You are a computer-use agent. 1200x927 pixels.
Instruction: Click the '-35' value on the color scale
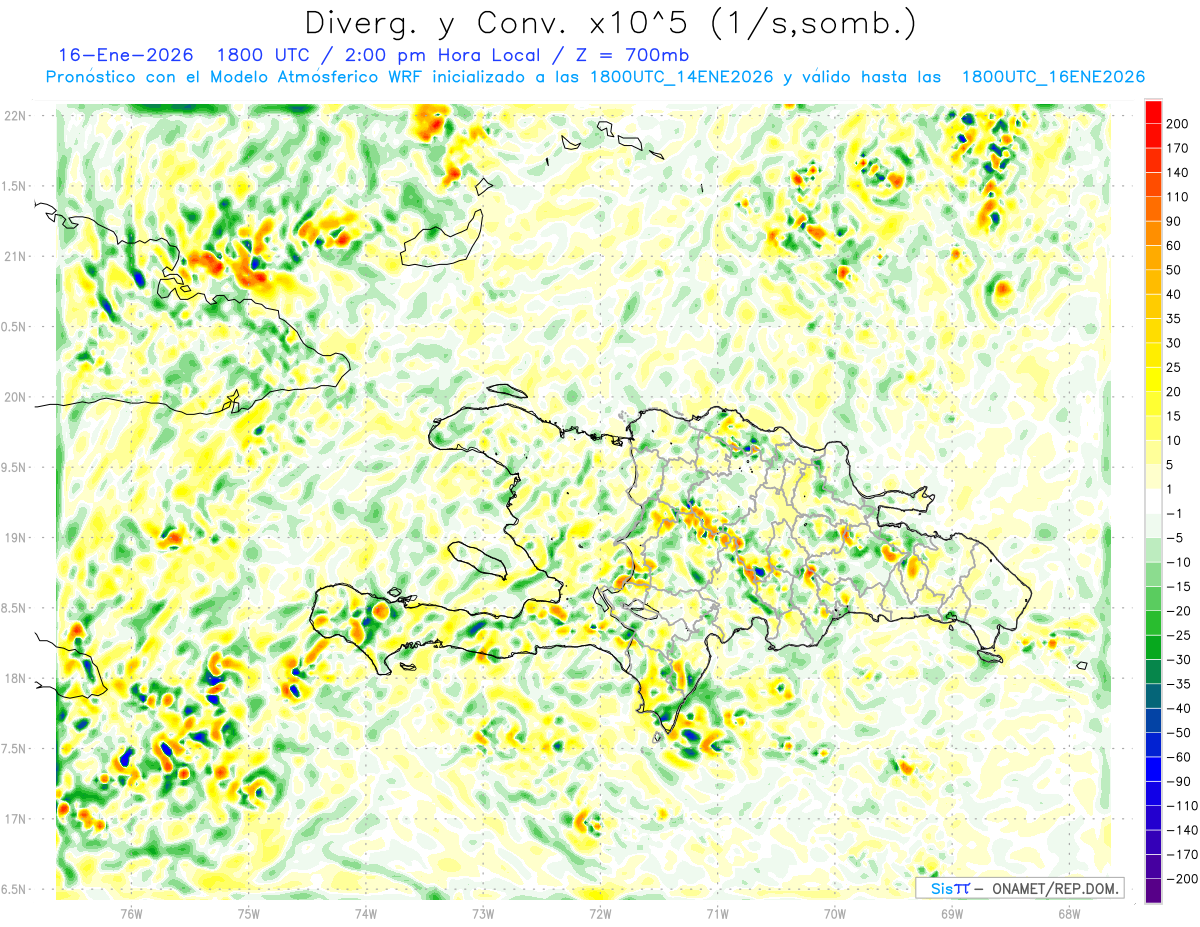pyautogui.click(x=1177, y=684)
